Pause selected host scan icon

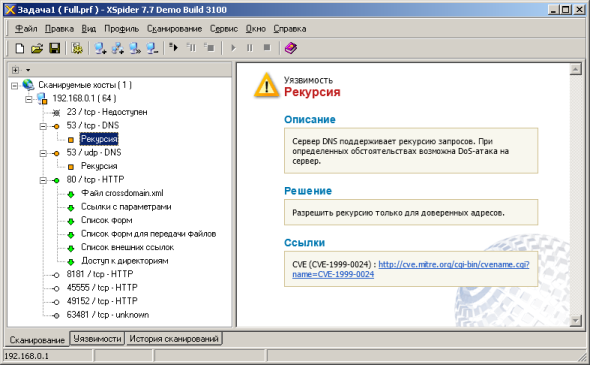pyautogui.click(x=192, y=47)
